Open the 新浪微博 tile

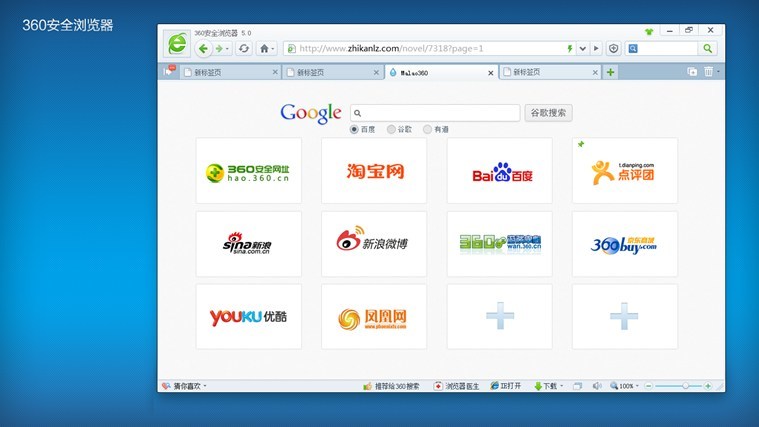[x=374, y=244]
